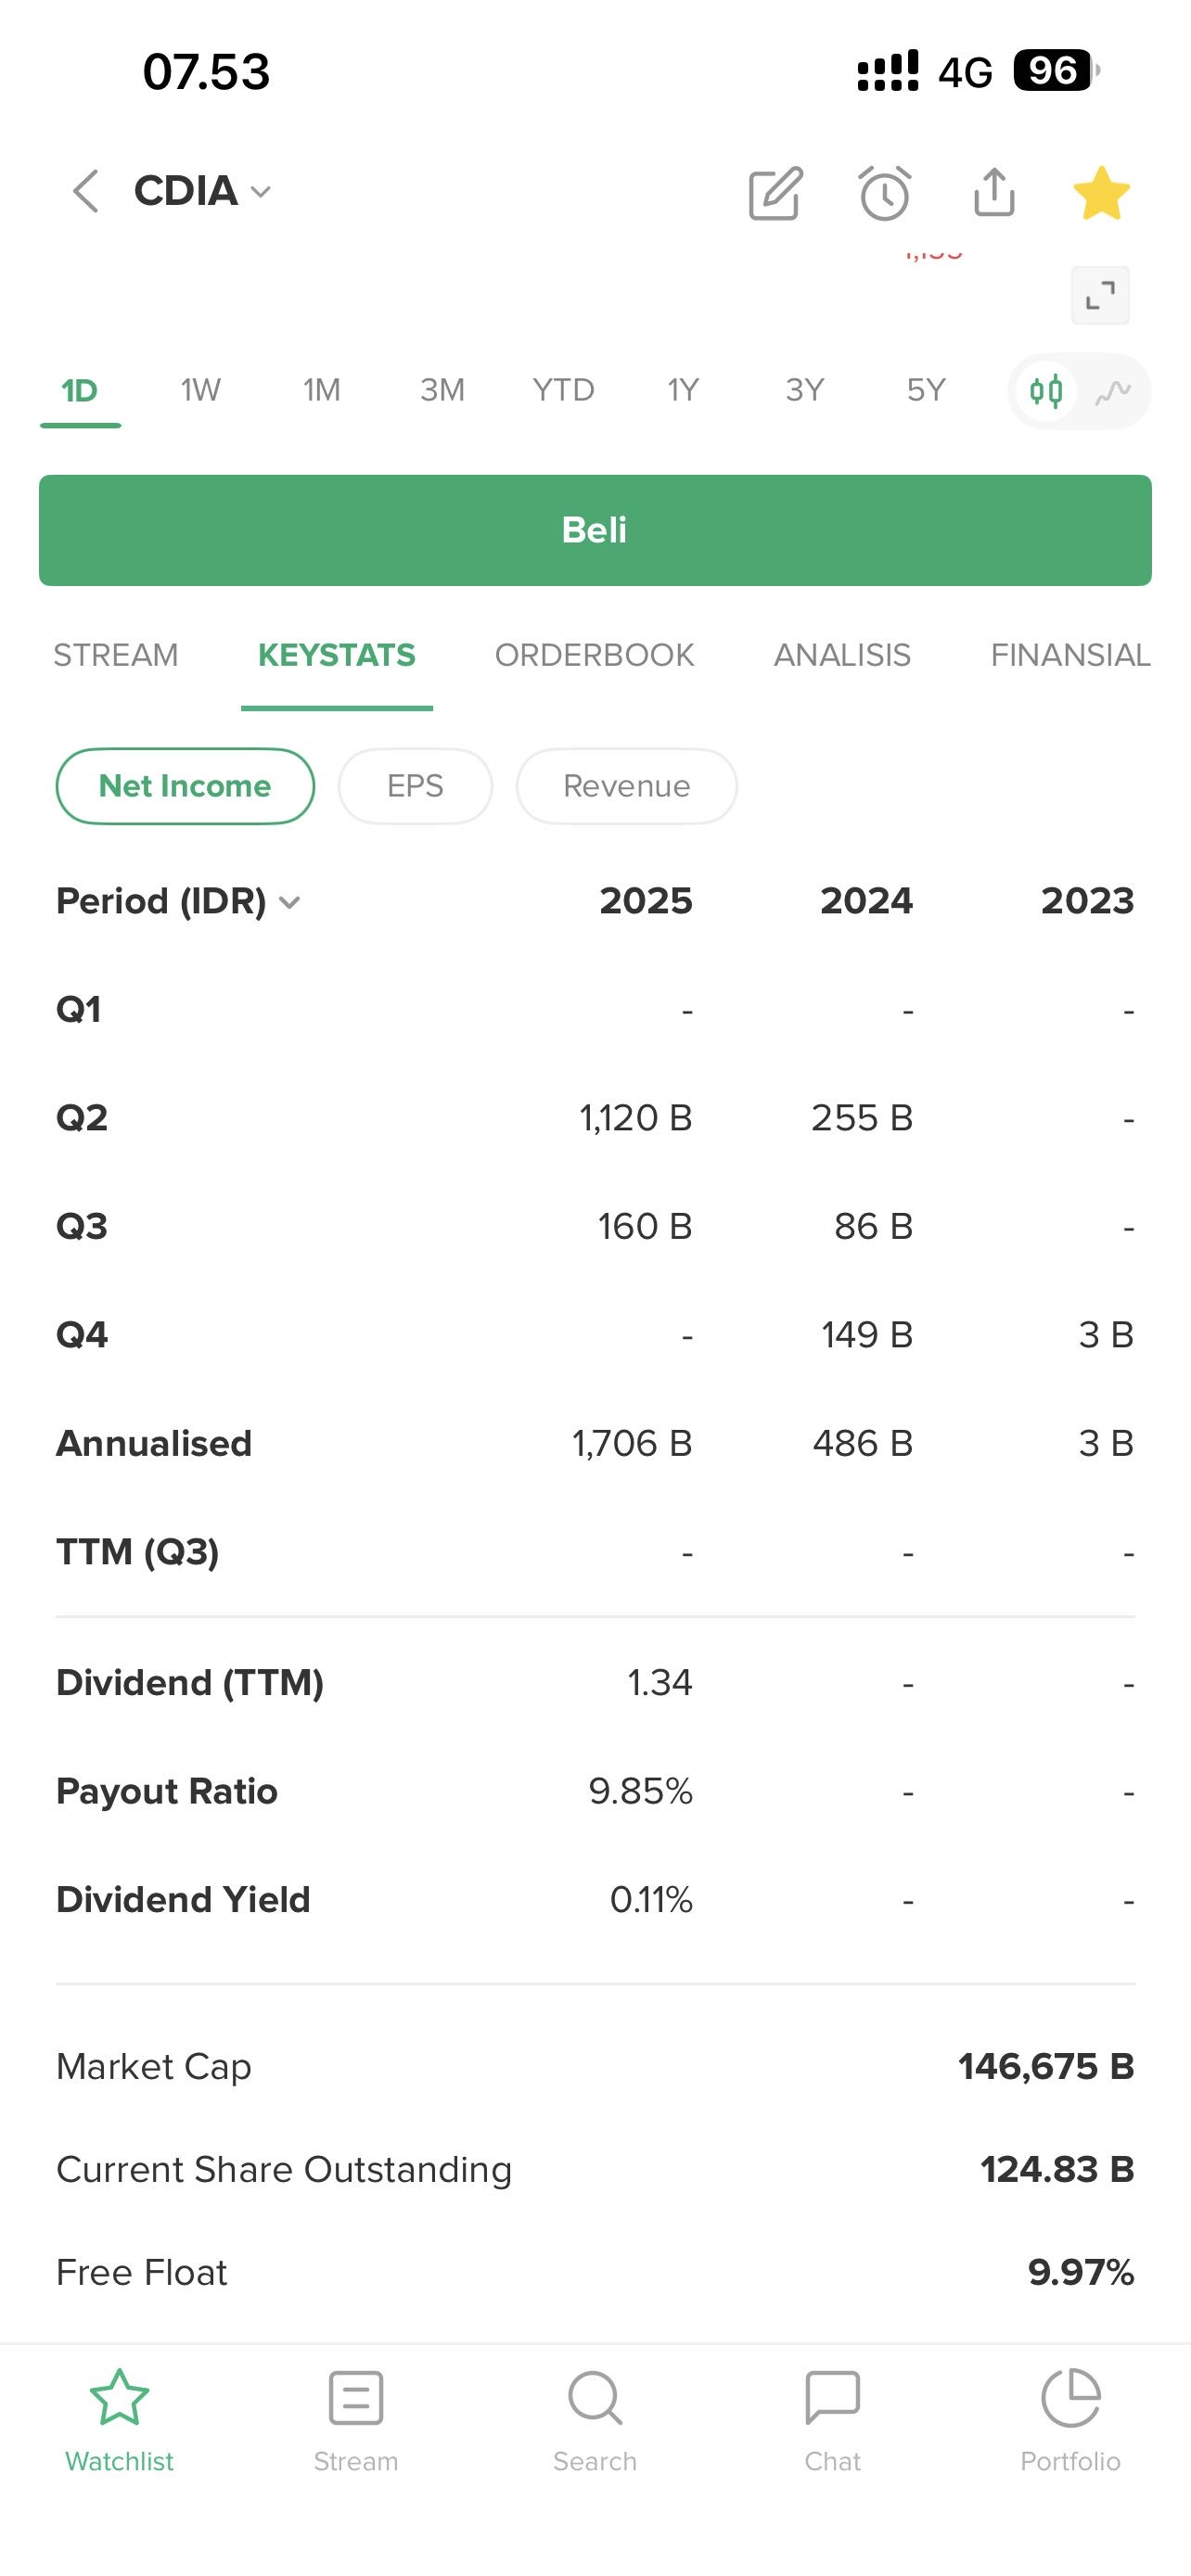Set a price alert with alarm icon
Image resolution: width=1191 pixels, height=2576 pixels.
(885, 193)
